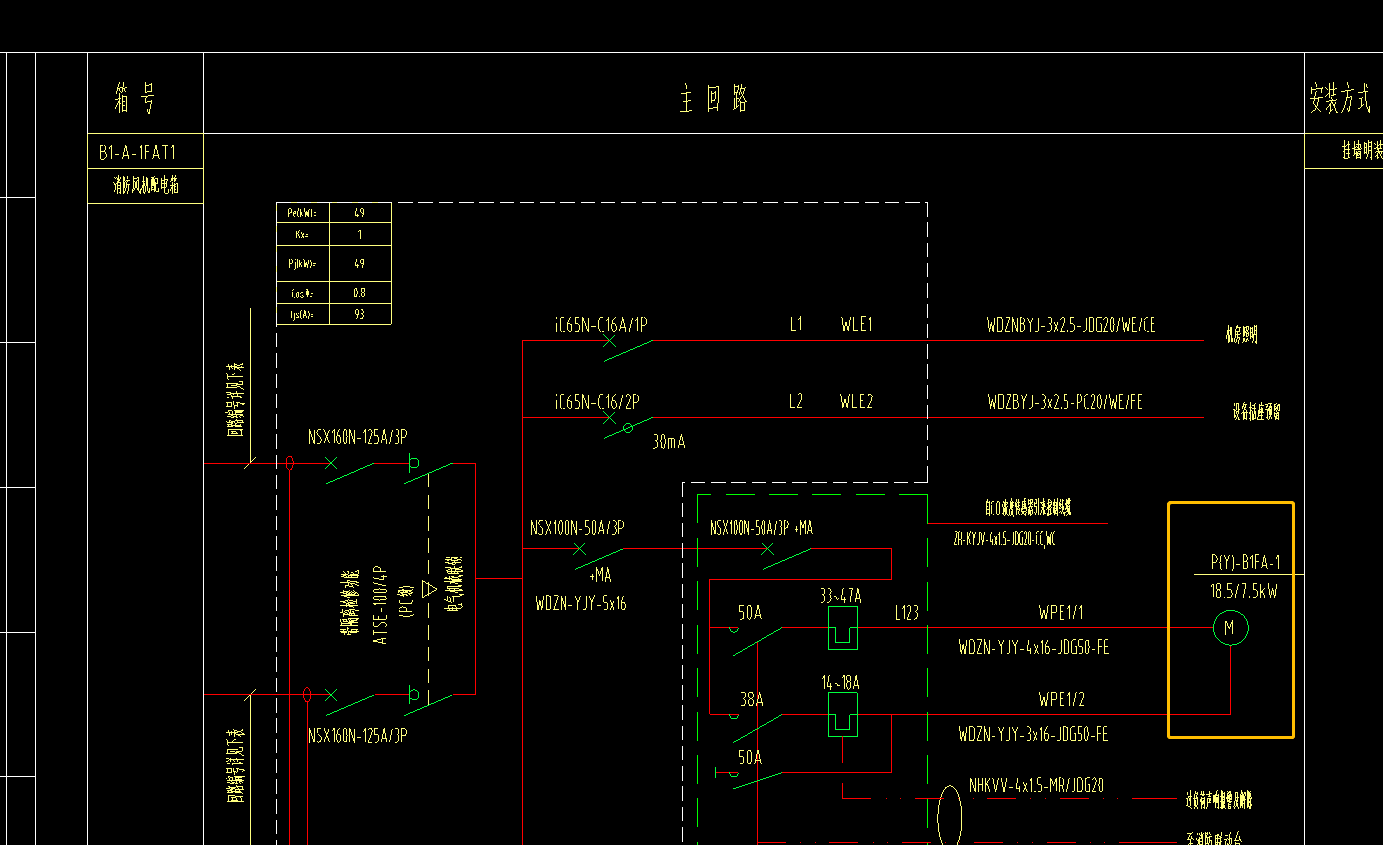Select breaker switch under upper NSX160N-125A/3P label
1383x845 pixels.
(x=350, y=472)
